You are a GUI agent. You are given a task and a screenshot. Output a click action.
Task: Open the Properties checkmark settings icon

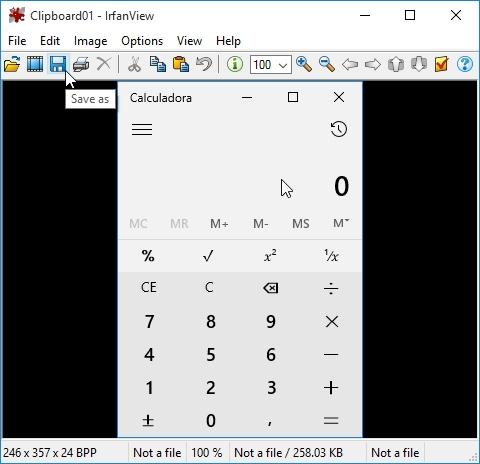[441, 64]
